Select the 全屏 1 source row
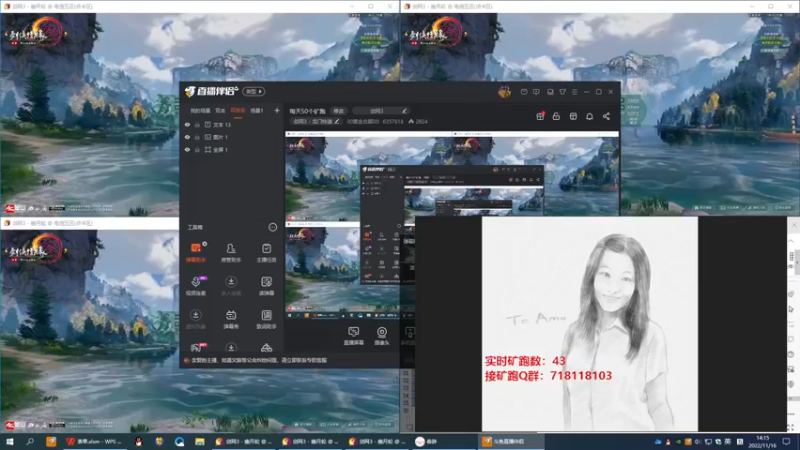The width and height of the screenshot is (800, 450). point(231,150)
